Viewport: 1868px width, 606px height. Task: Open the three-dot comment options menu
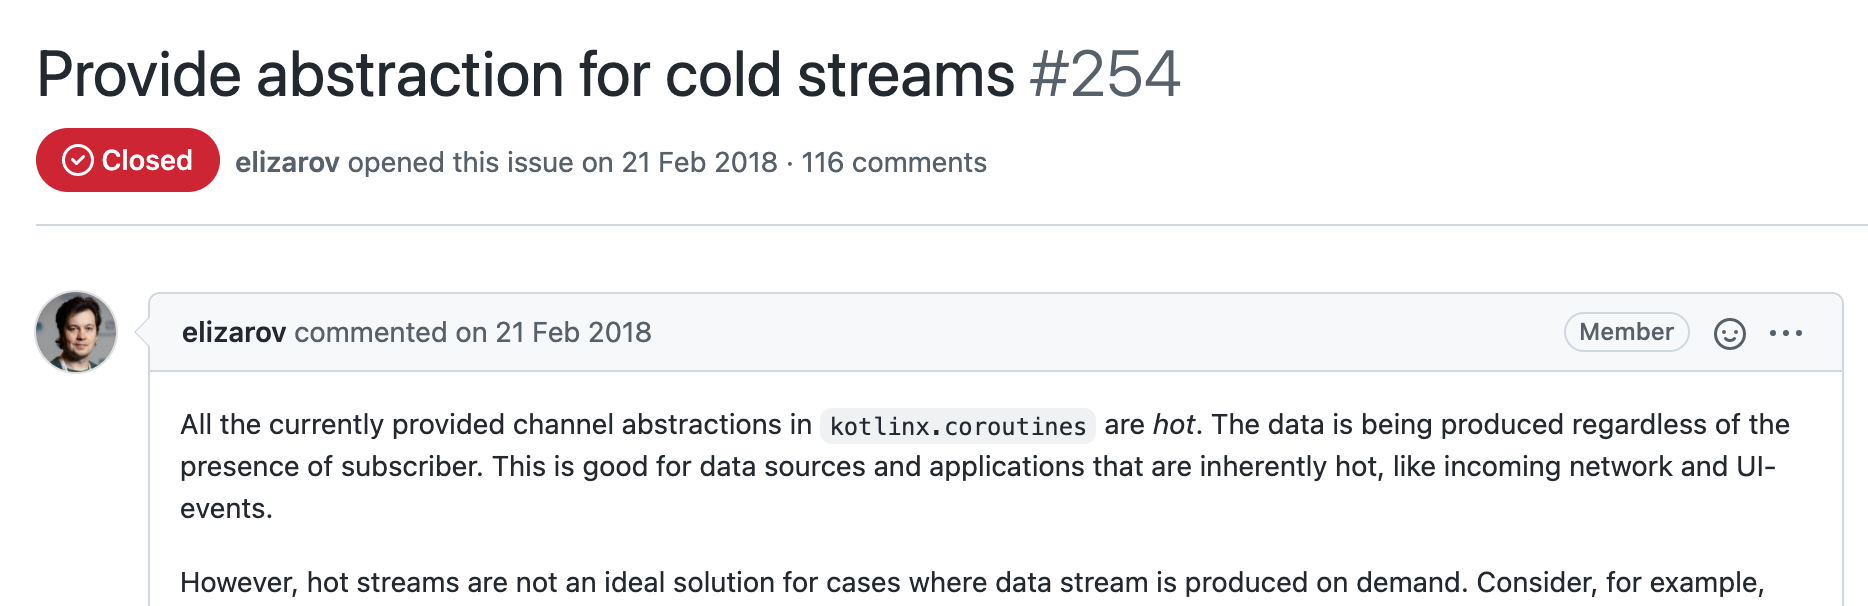pos(1785,333)
